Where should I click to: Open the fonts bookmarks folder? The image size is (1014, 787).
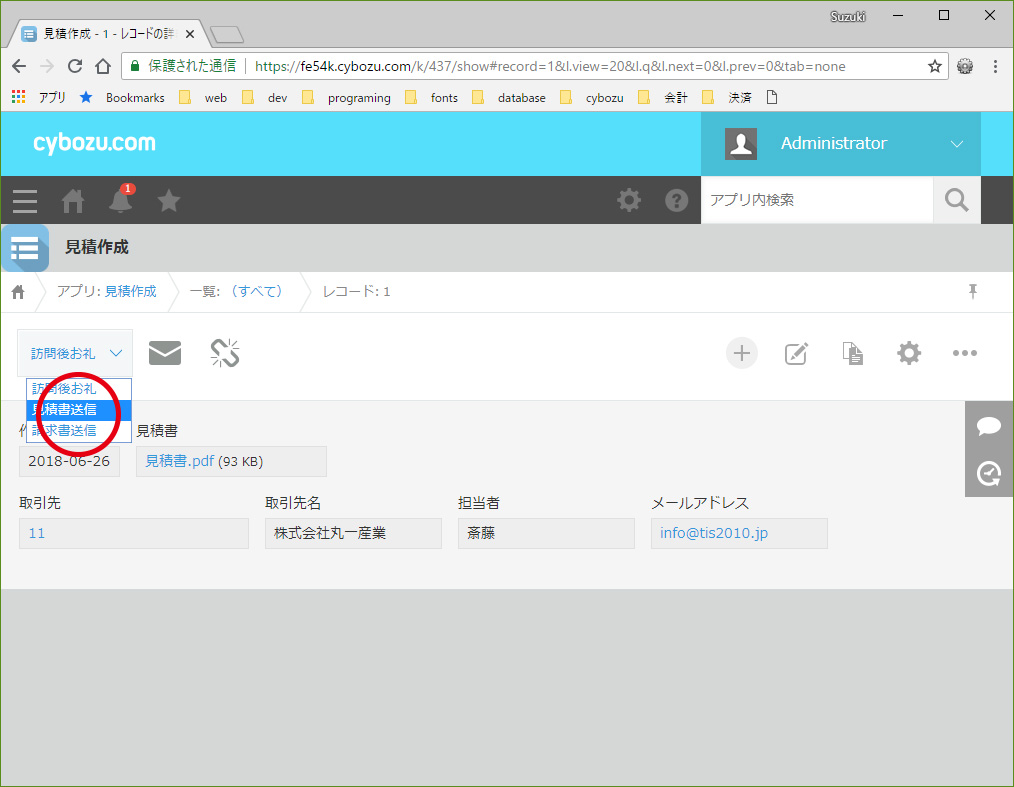[x=431, y=98]
